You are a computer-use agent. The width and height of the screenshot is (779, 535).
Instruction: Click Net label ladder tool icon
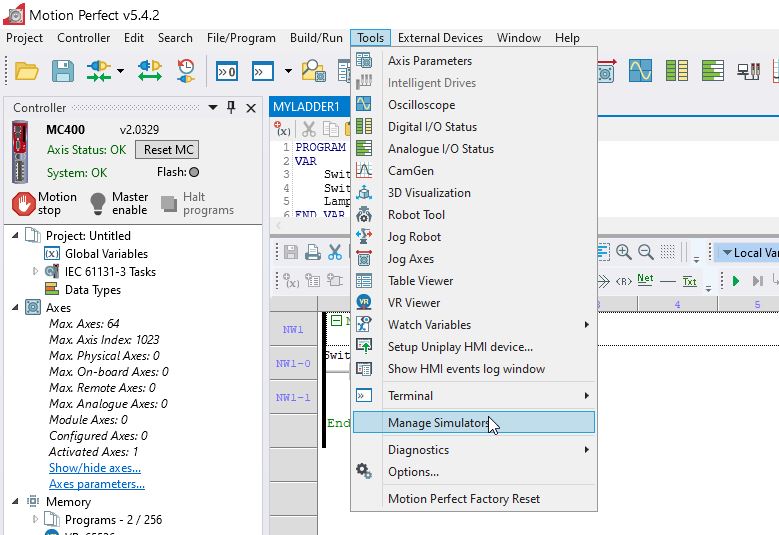click(645, 280)
